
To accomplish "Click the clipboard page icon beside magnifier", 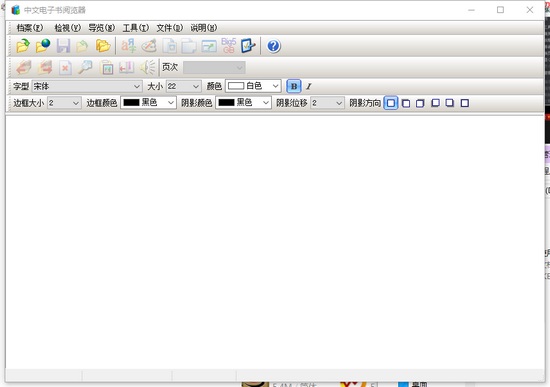I will point(107,67).
